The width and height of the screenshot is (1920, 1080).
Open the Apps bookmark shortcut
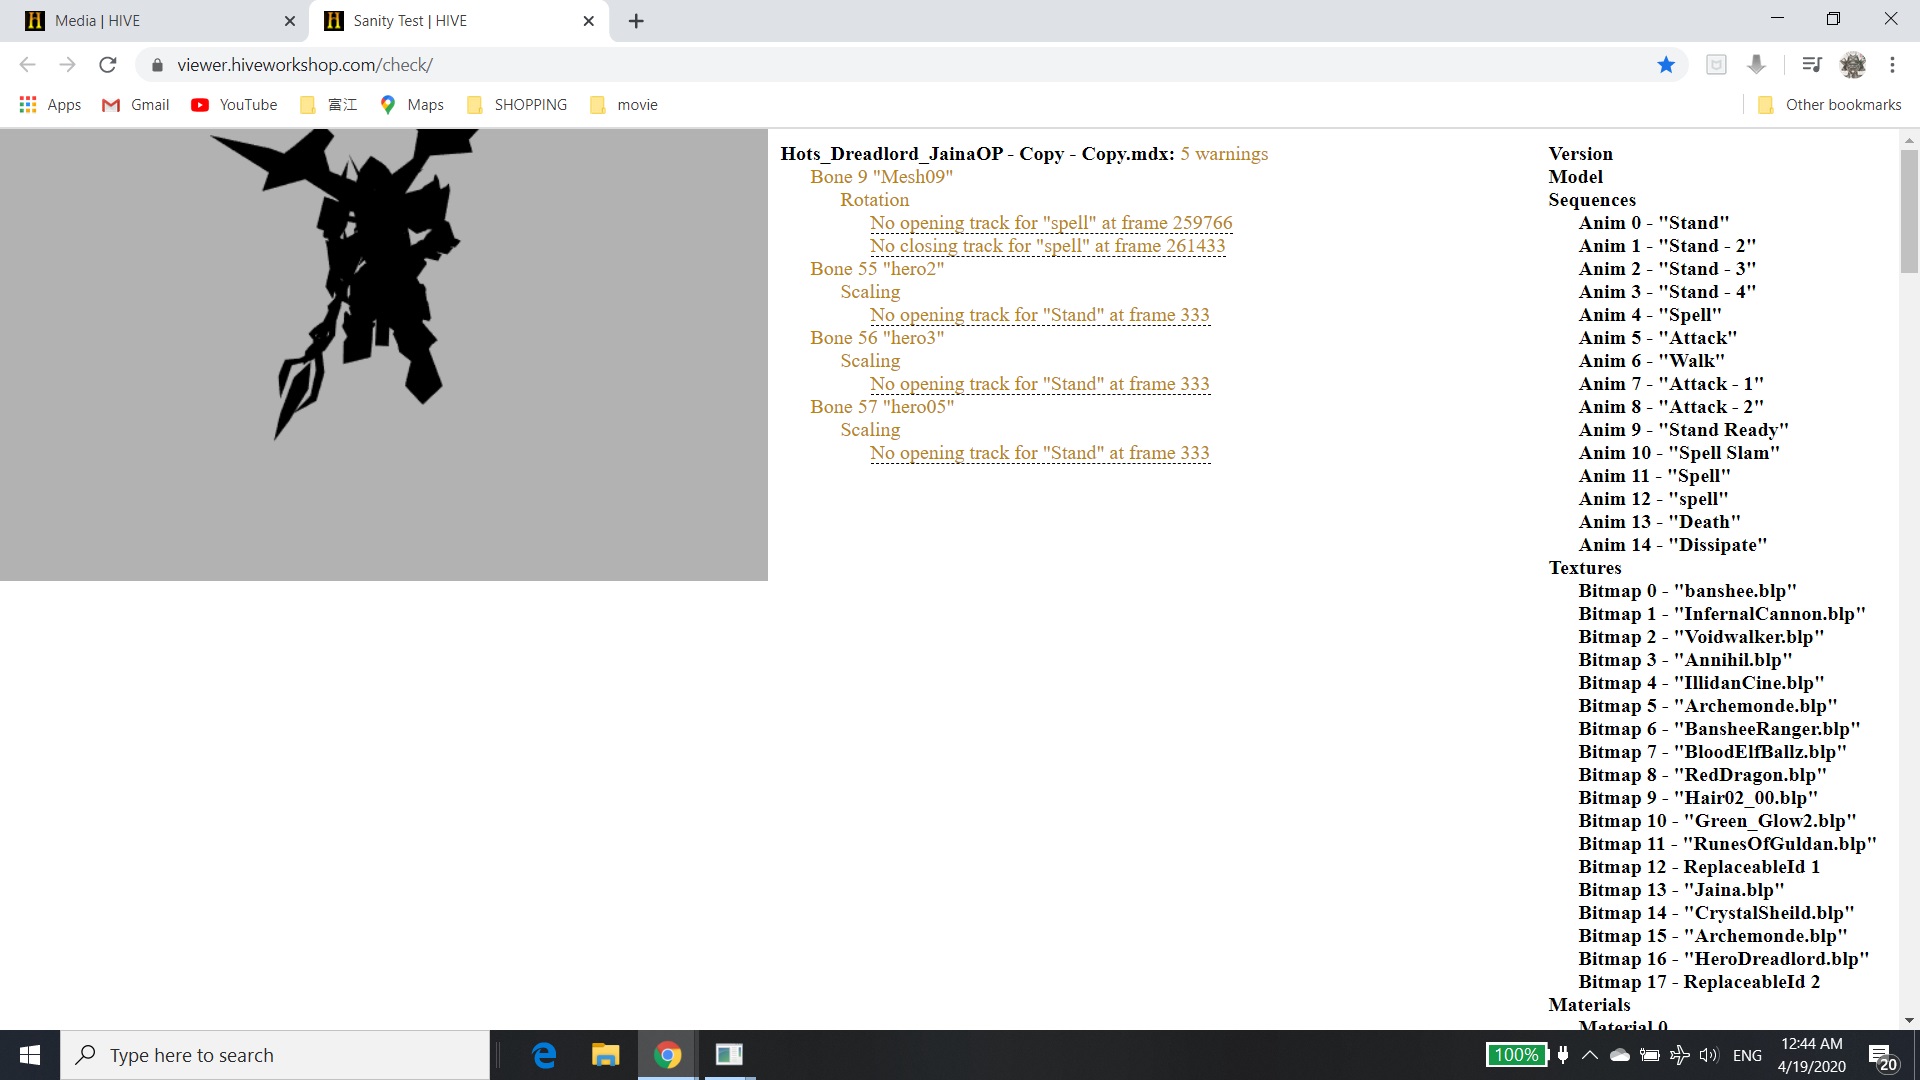click(50, 105)
